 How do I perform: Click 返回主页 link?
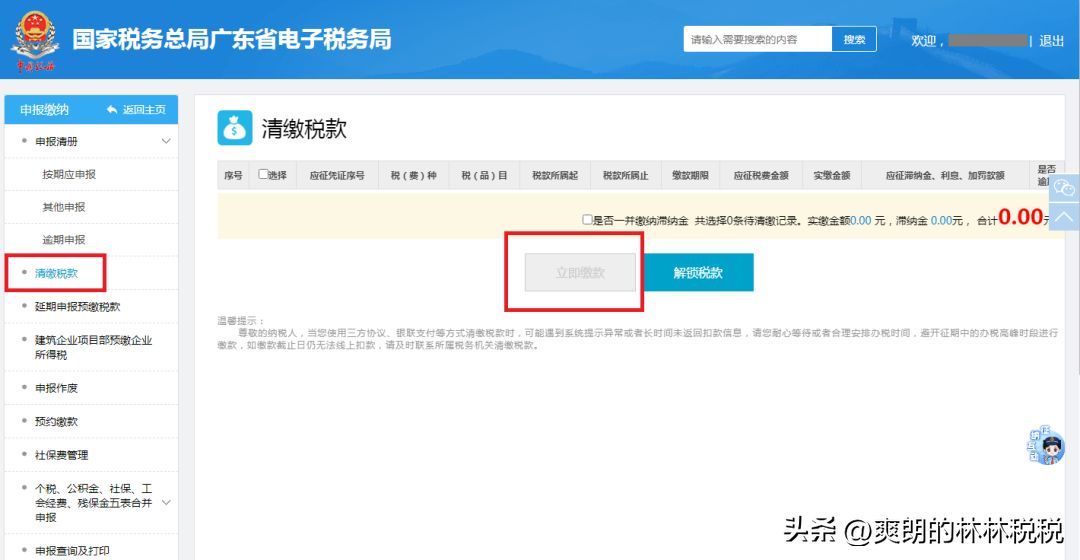point(144,110)
